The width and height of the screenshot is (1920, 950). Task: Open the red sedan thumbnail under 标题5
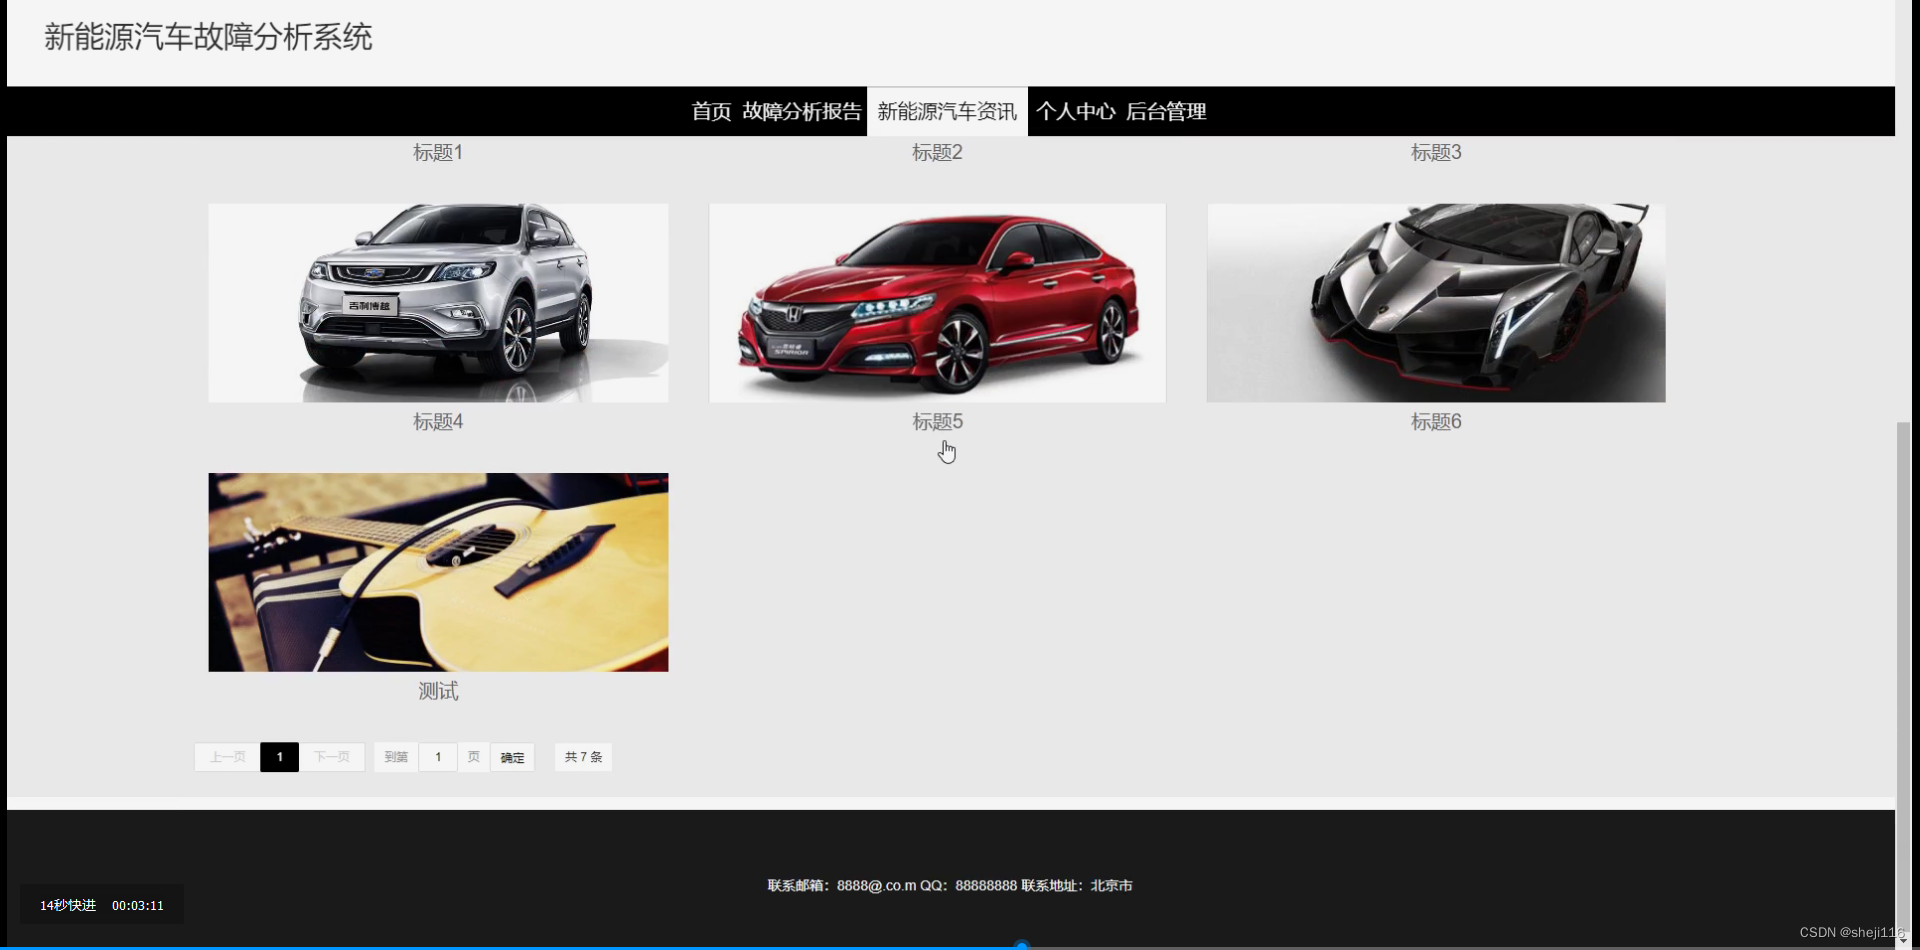936,302
